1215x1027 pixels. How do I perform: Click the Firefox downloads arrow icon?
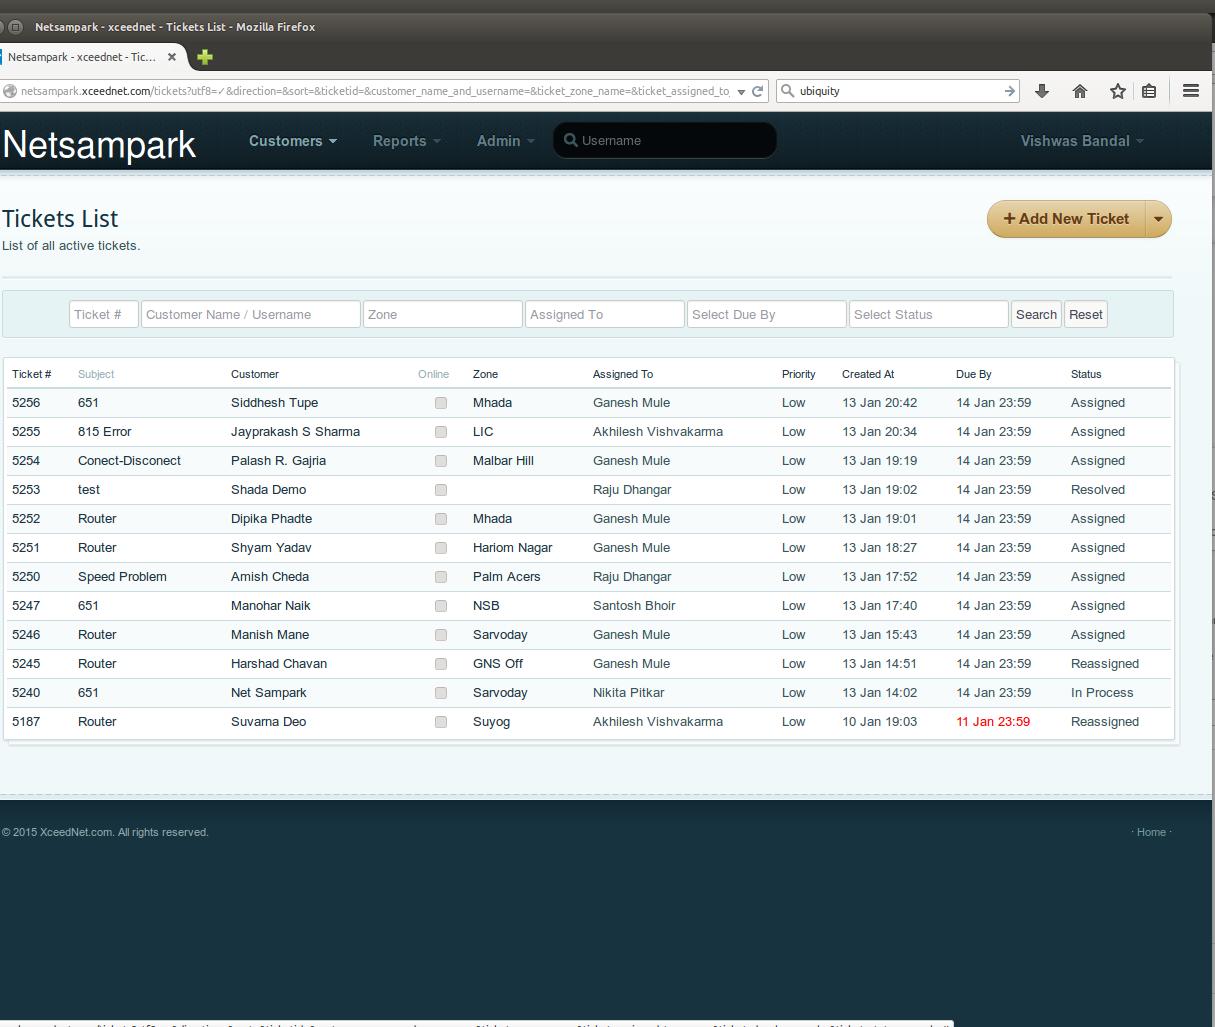click(x=1042, y=91)
